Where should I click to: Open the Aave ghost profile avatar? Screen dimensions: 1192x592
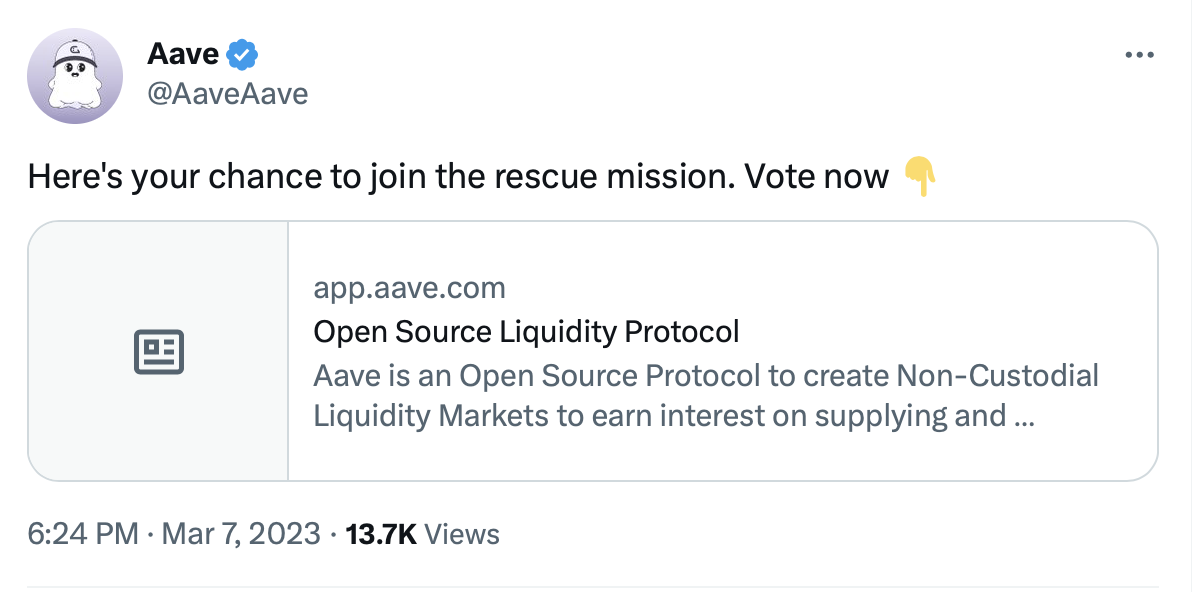[x=74, y=76]
